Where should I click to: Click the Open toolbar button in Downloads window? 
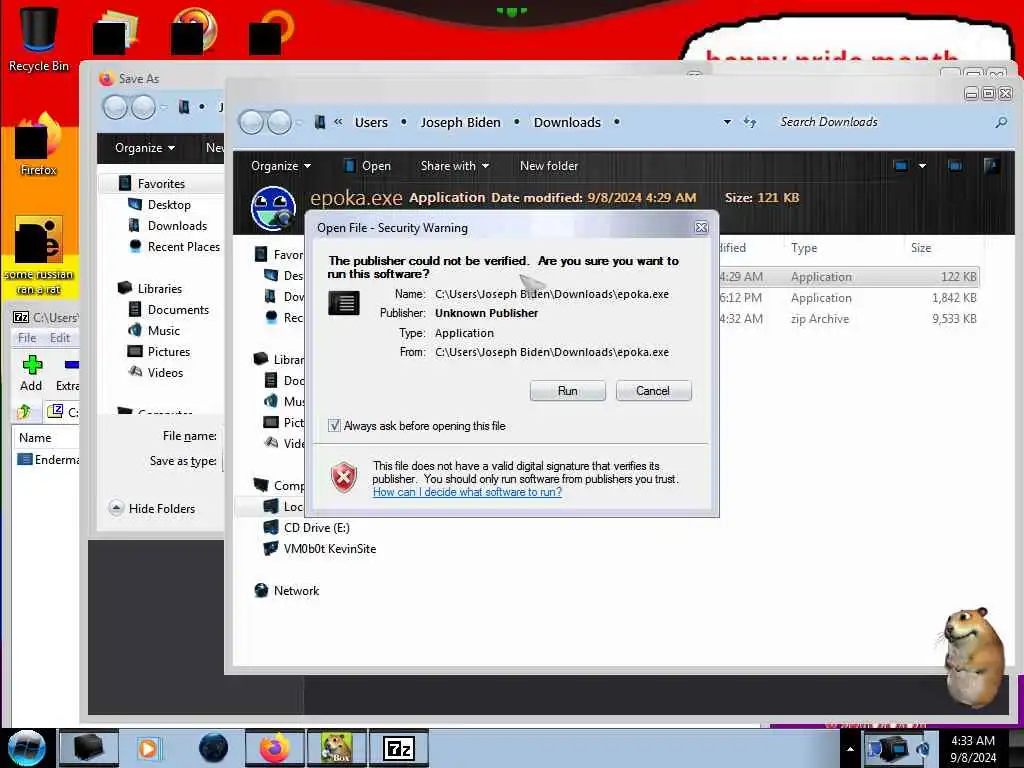(368, 166)
